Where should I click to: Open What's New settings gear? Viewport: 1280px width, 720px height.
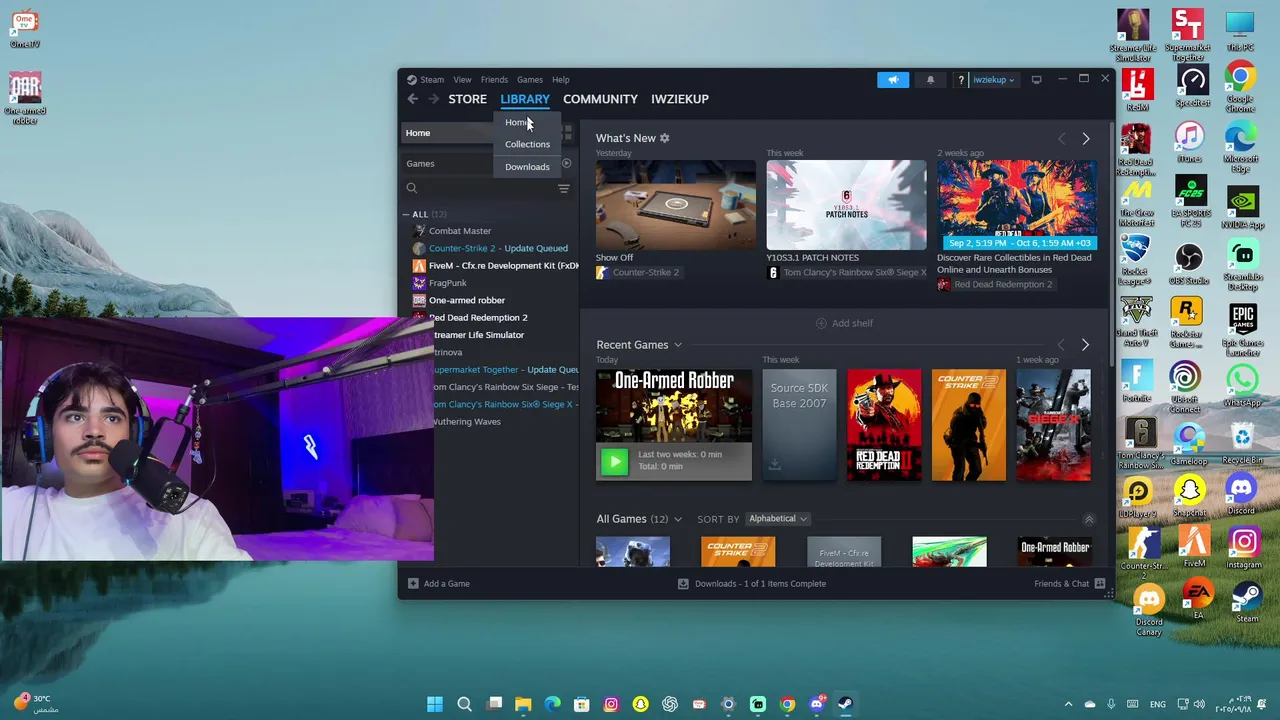click(x=664, y=138)
